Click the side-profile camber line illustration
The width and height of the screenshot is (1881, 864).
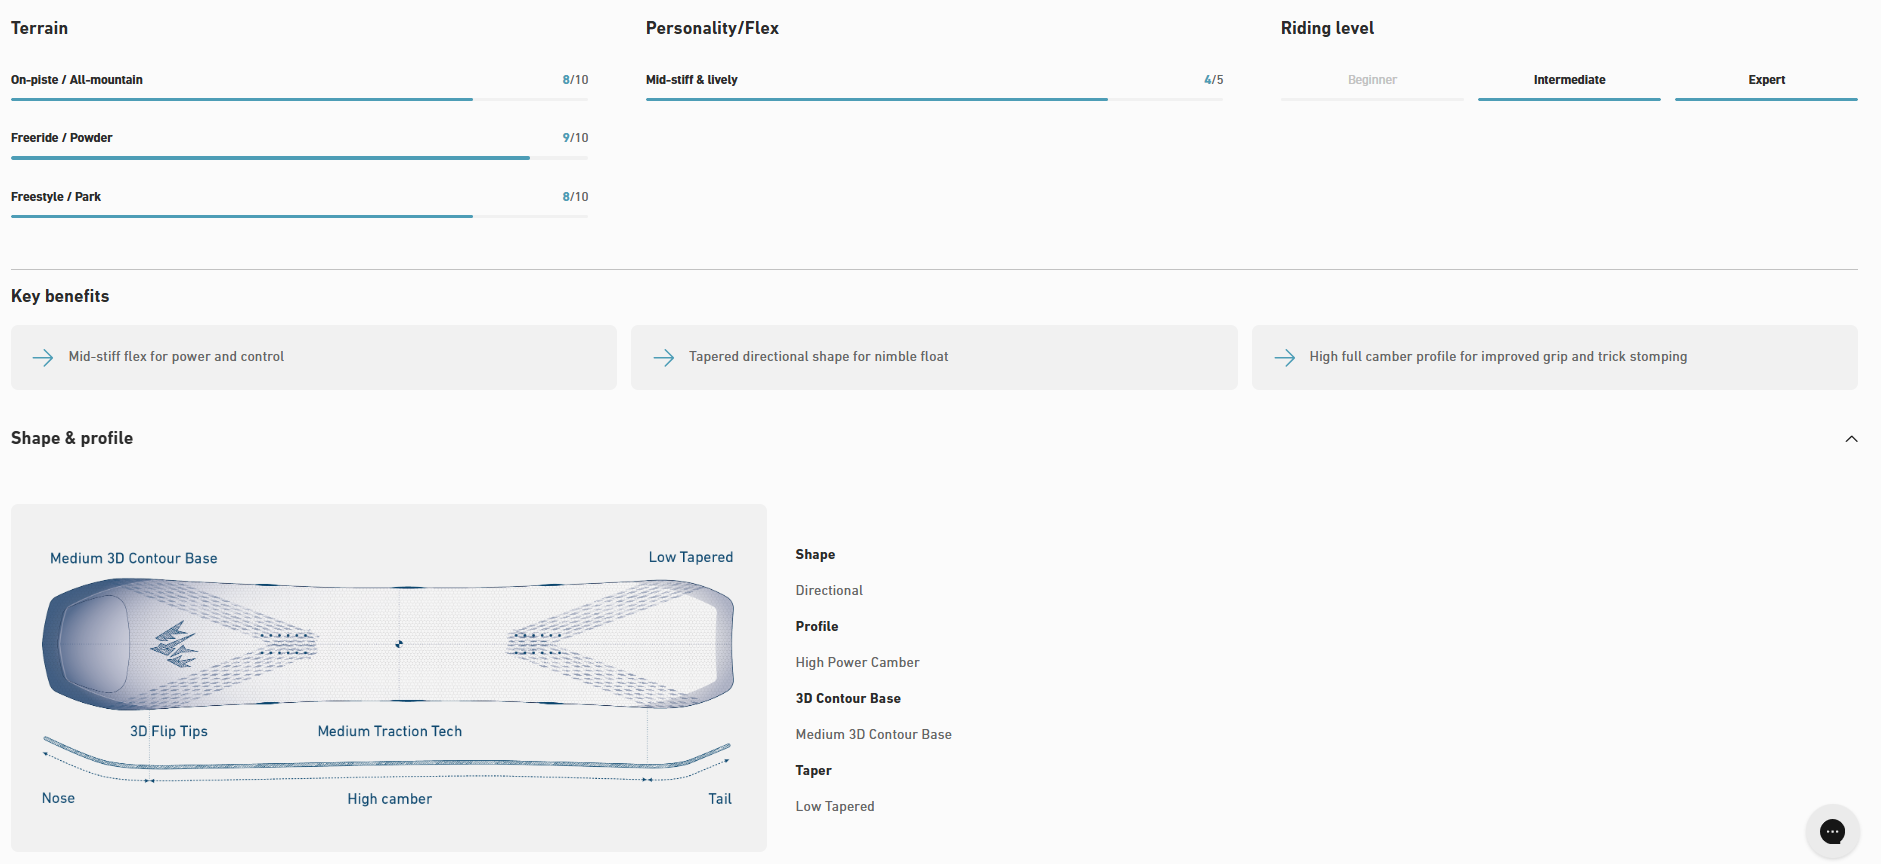coord(388,764)
